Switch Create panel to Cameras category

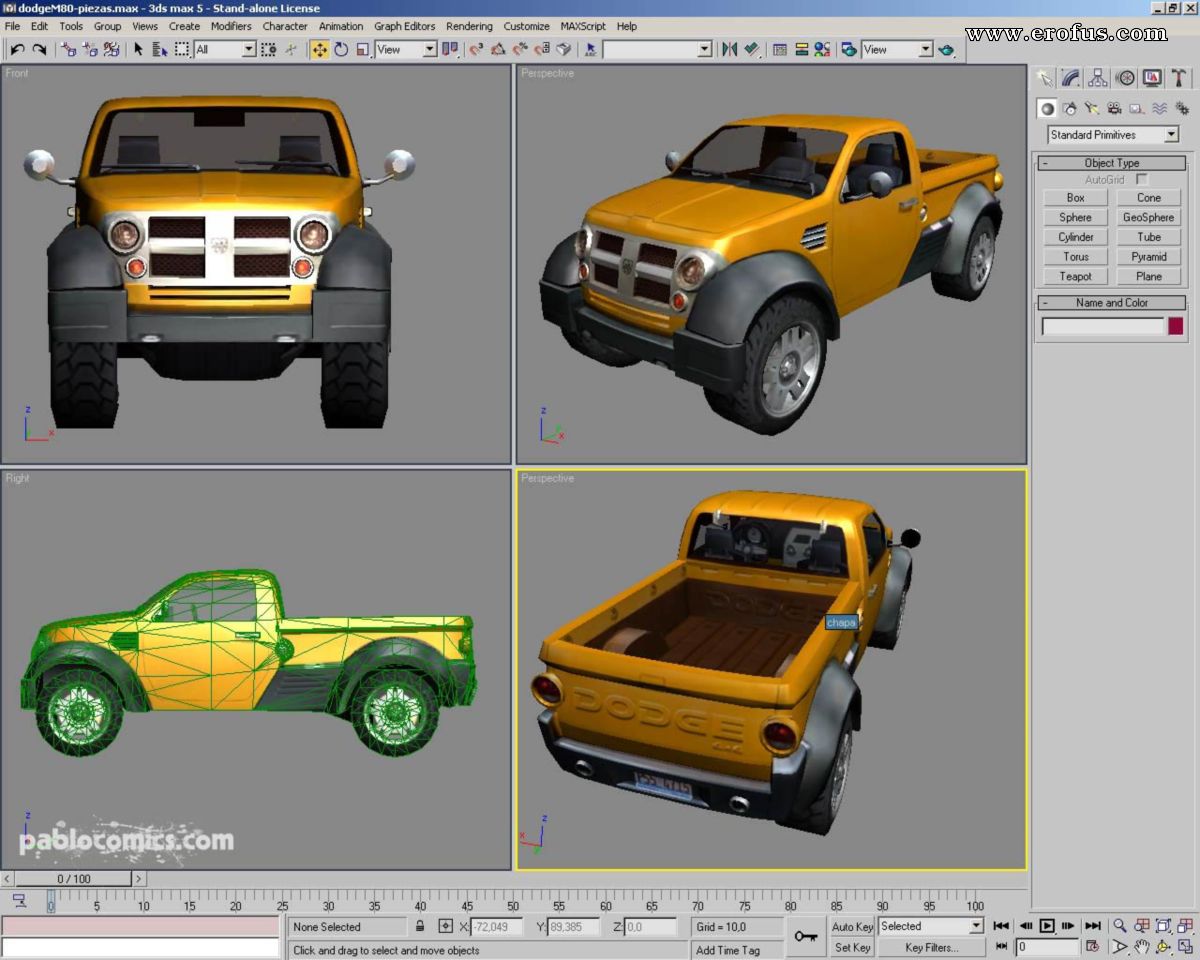point(1114,108)
